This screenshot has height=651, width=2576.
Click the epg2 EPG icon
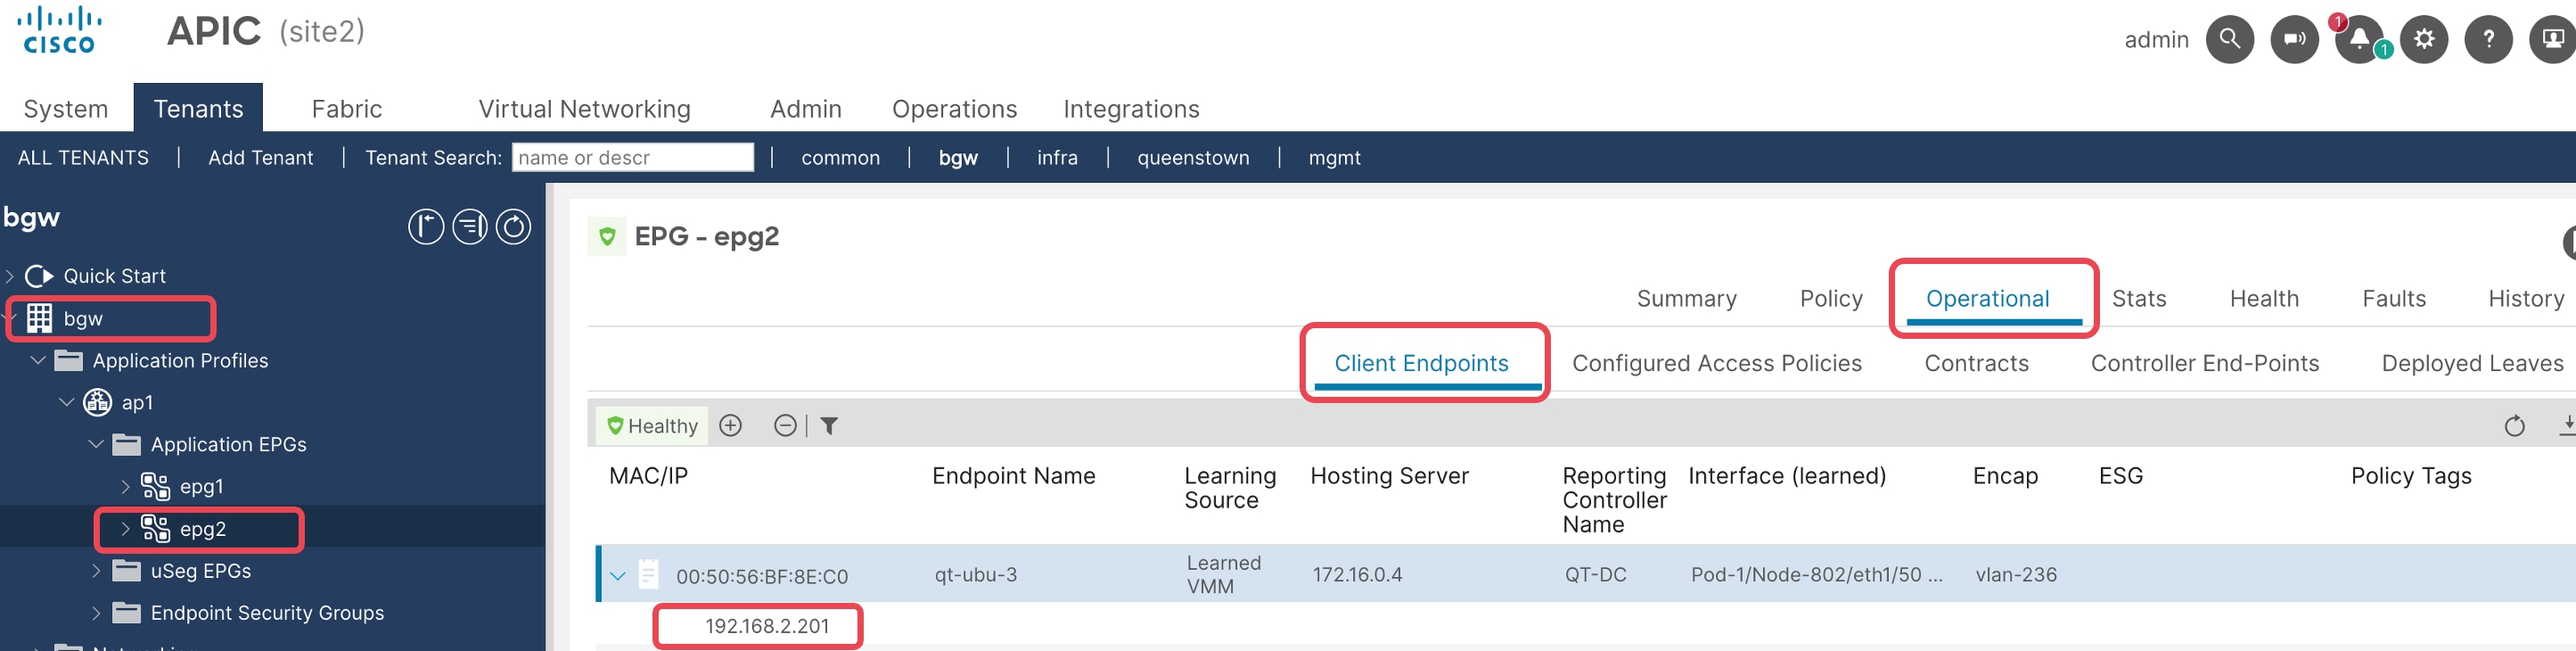click(x=155, y=528)
